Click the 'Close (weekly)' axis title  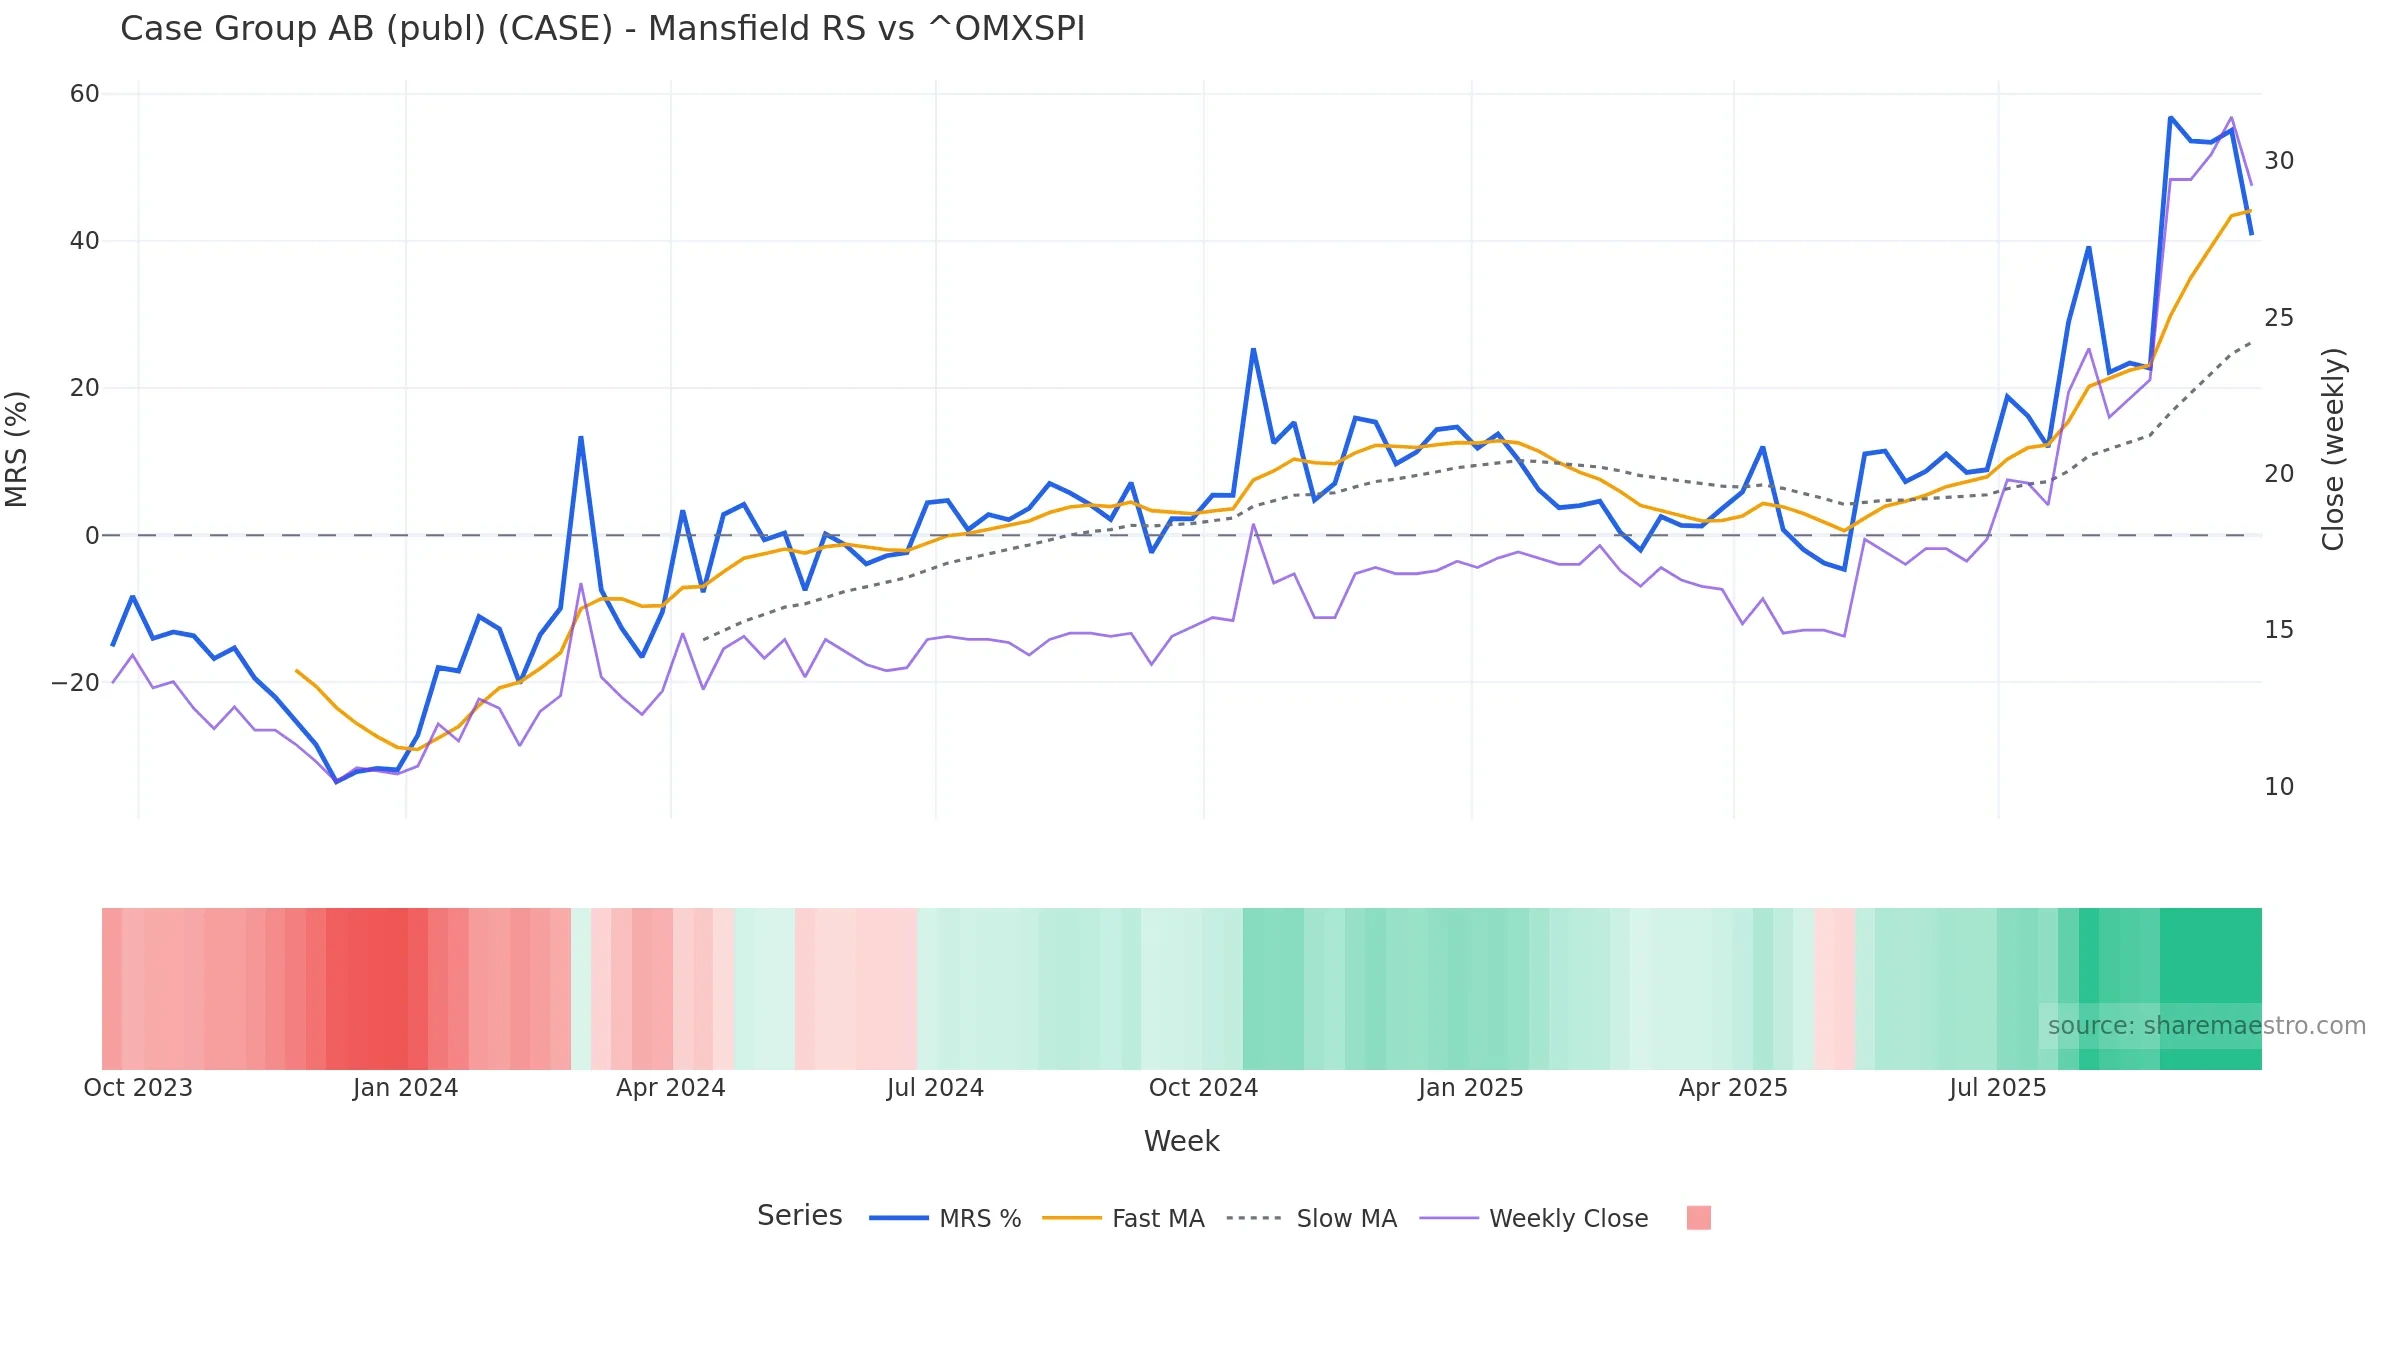pyautogui.click(x=2333, y=449)
